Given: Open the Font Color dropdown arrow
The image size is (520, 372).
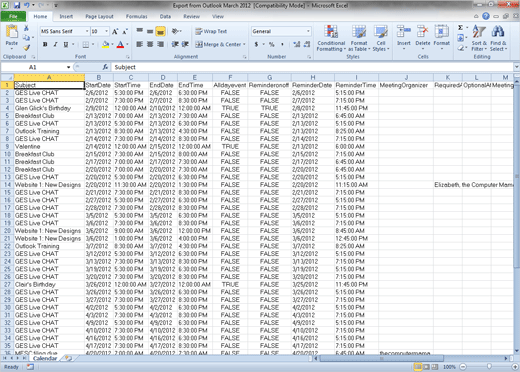Looking at the screenshot, I should 127,44.
